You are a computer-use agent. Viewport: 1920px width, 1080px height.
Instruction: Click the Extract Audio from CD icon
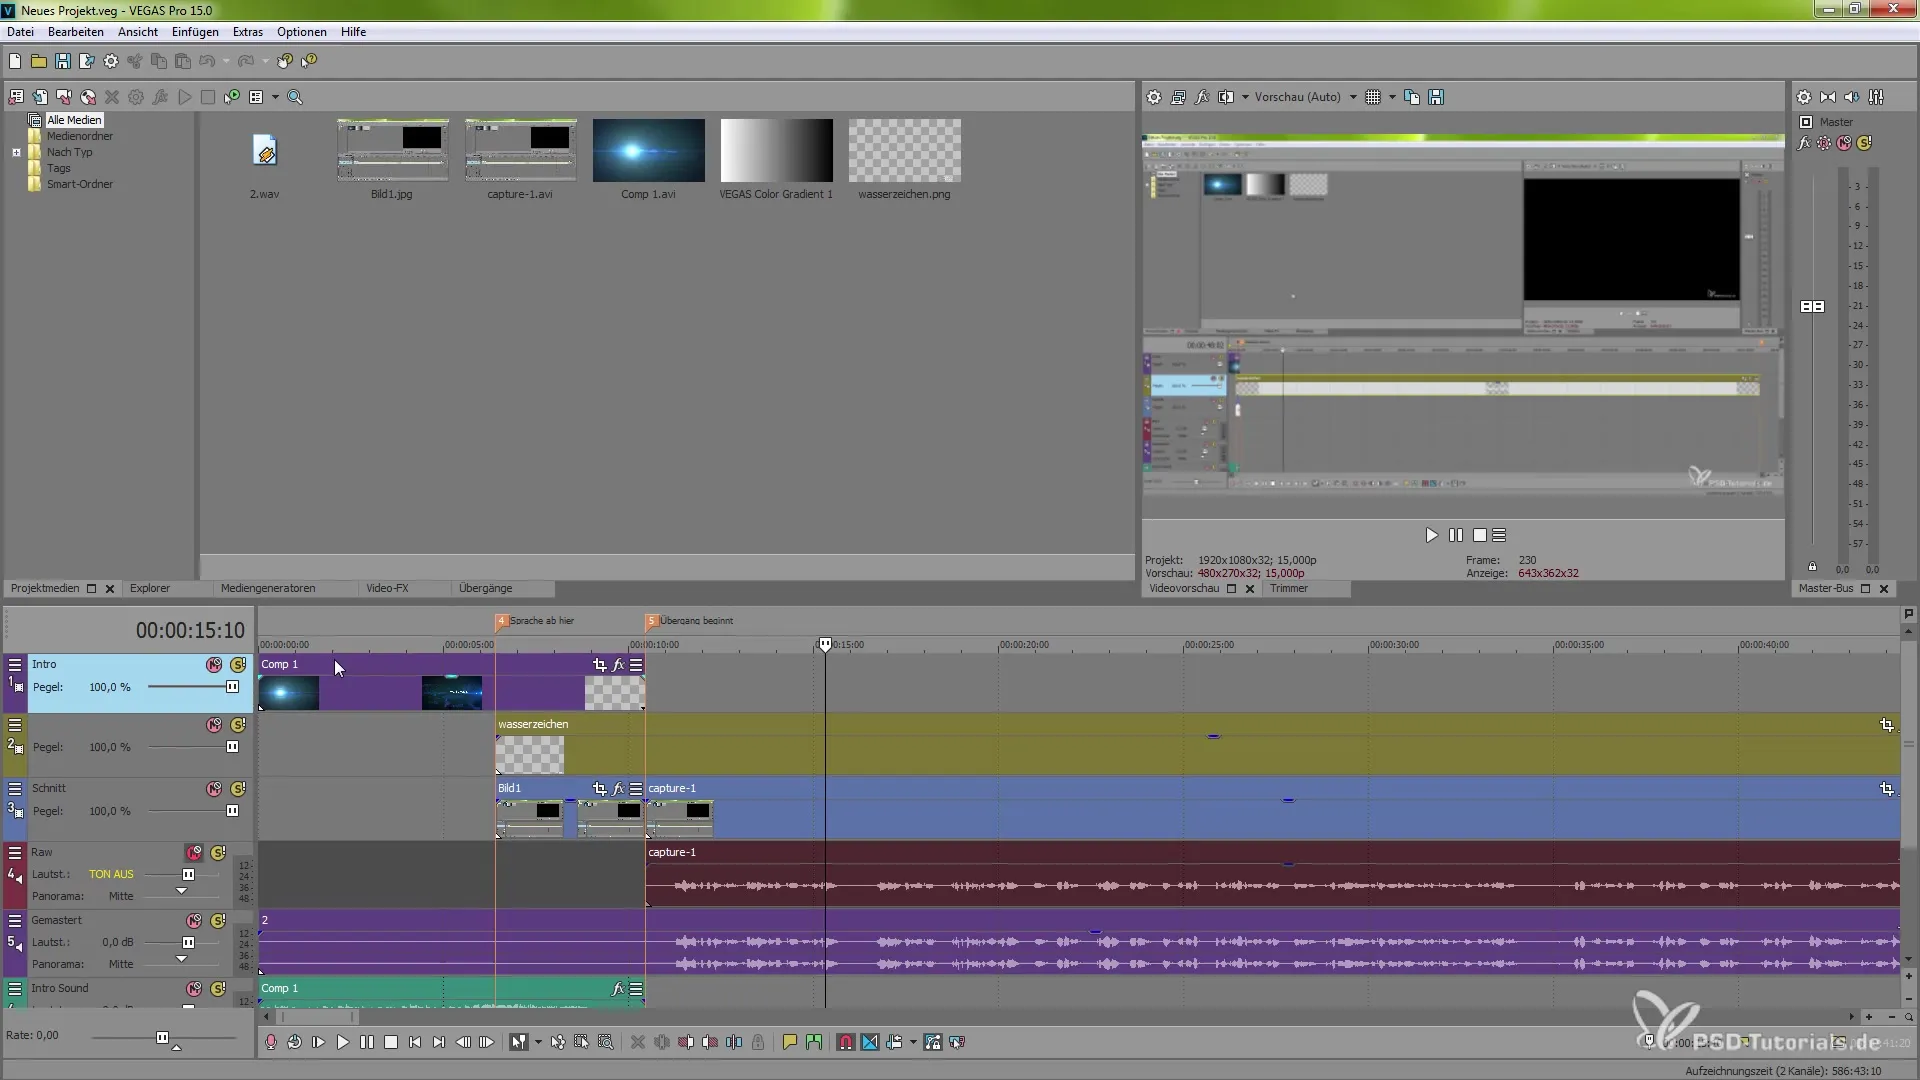click(x=88, y=97)
